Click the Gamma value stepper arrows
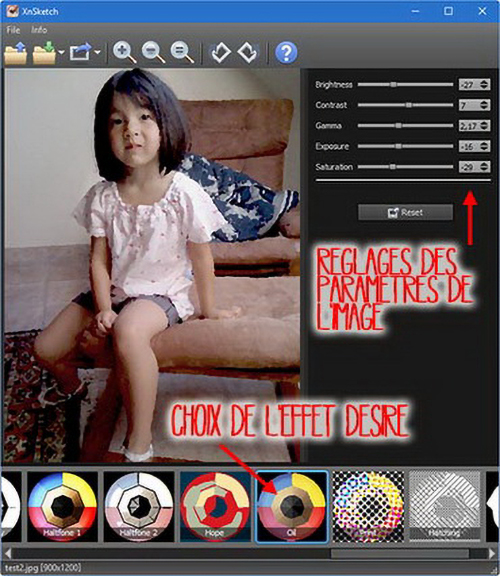Screen dimensions: 500x576 (x=485, y=126)
